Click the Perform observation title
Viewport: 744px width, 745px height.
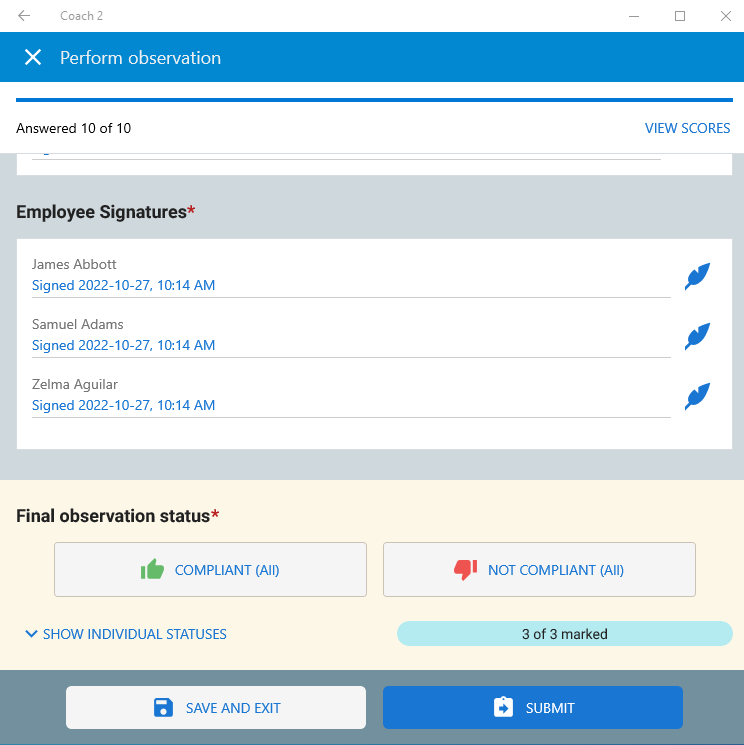pyautogui.click(x=140, y=57)
